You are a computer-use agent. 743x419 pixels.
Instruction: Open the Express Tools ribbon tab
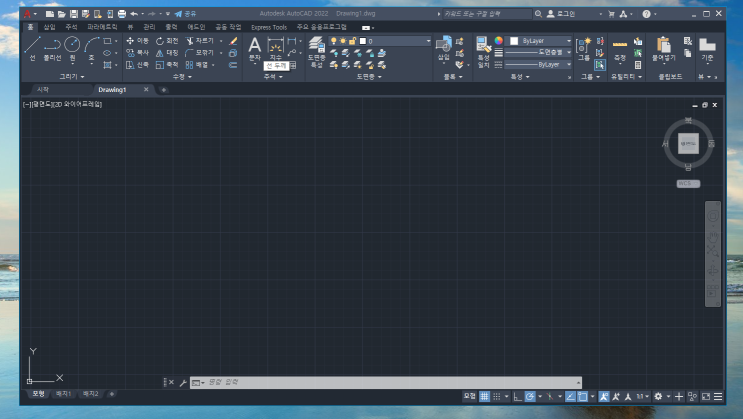(269, 27)
